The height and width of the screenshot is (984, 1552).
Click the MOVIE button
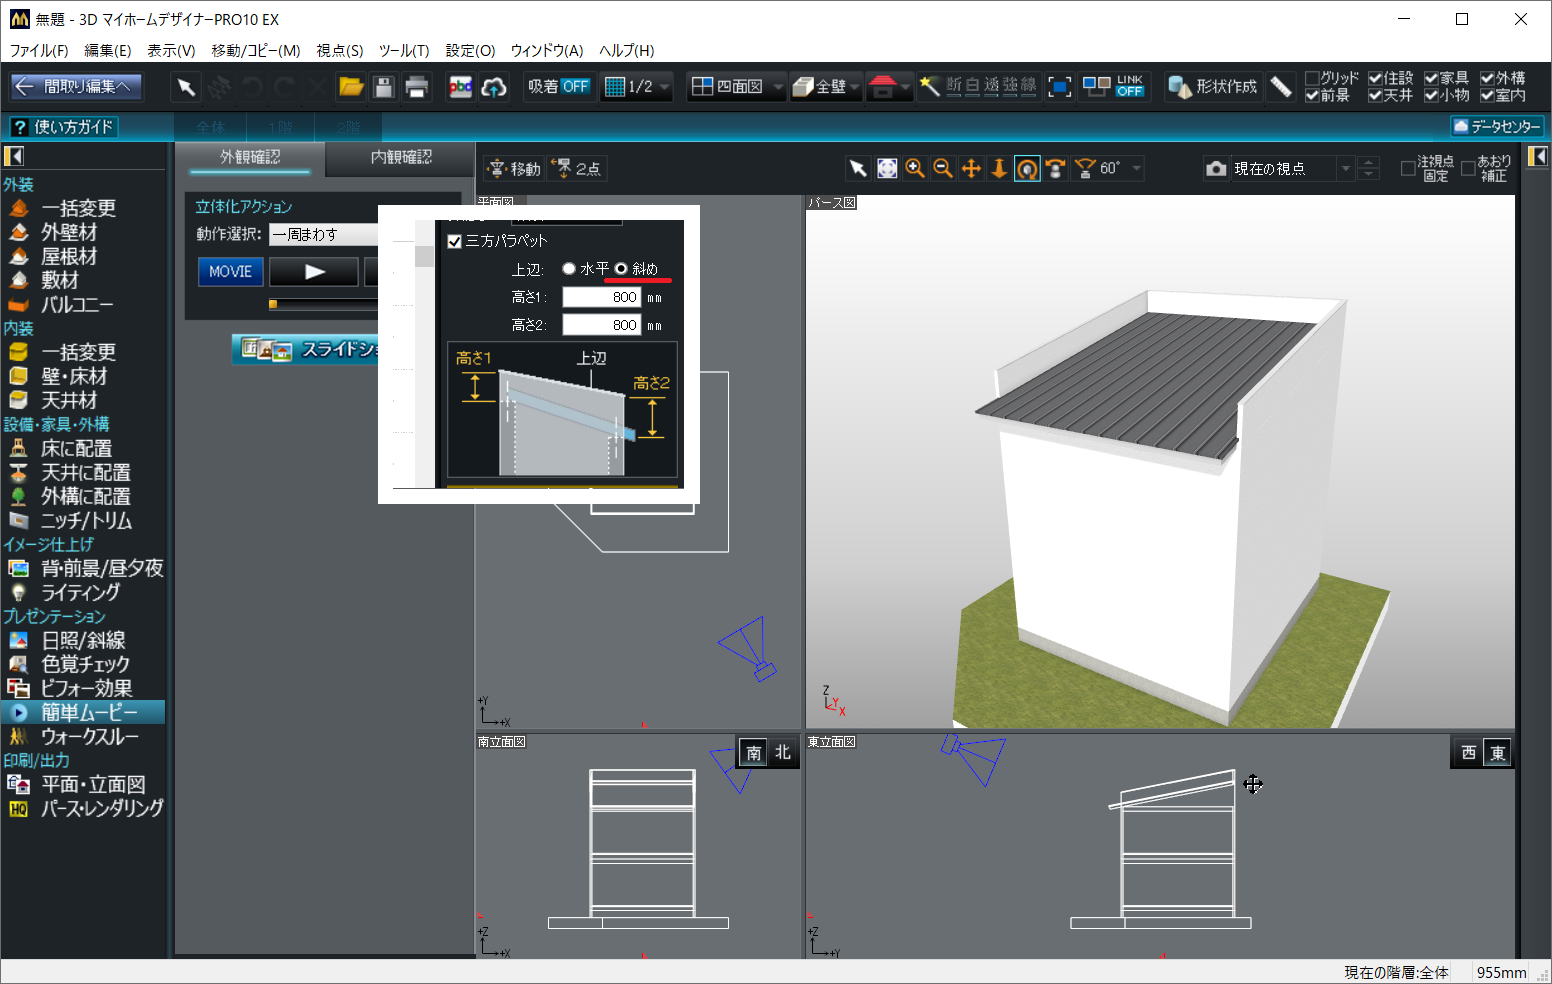(x=231, y=271)
